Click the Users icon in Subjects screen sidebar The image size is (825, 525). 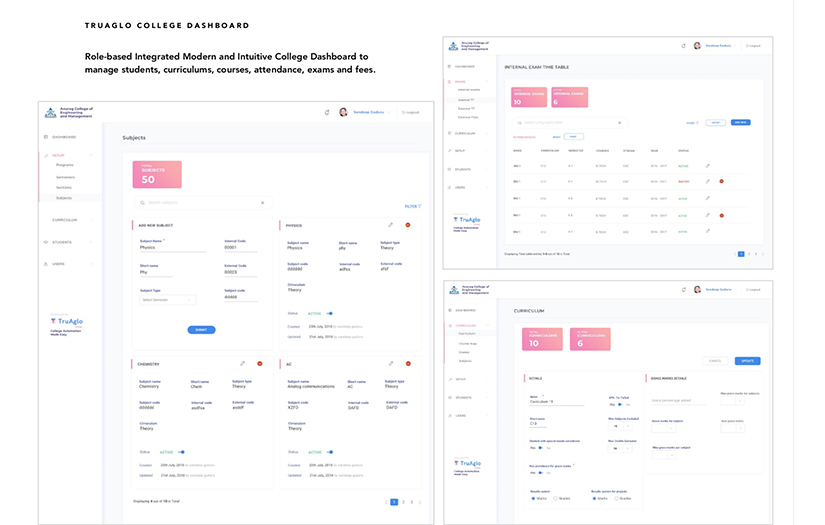[x=46, y=264]
